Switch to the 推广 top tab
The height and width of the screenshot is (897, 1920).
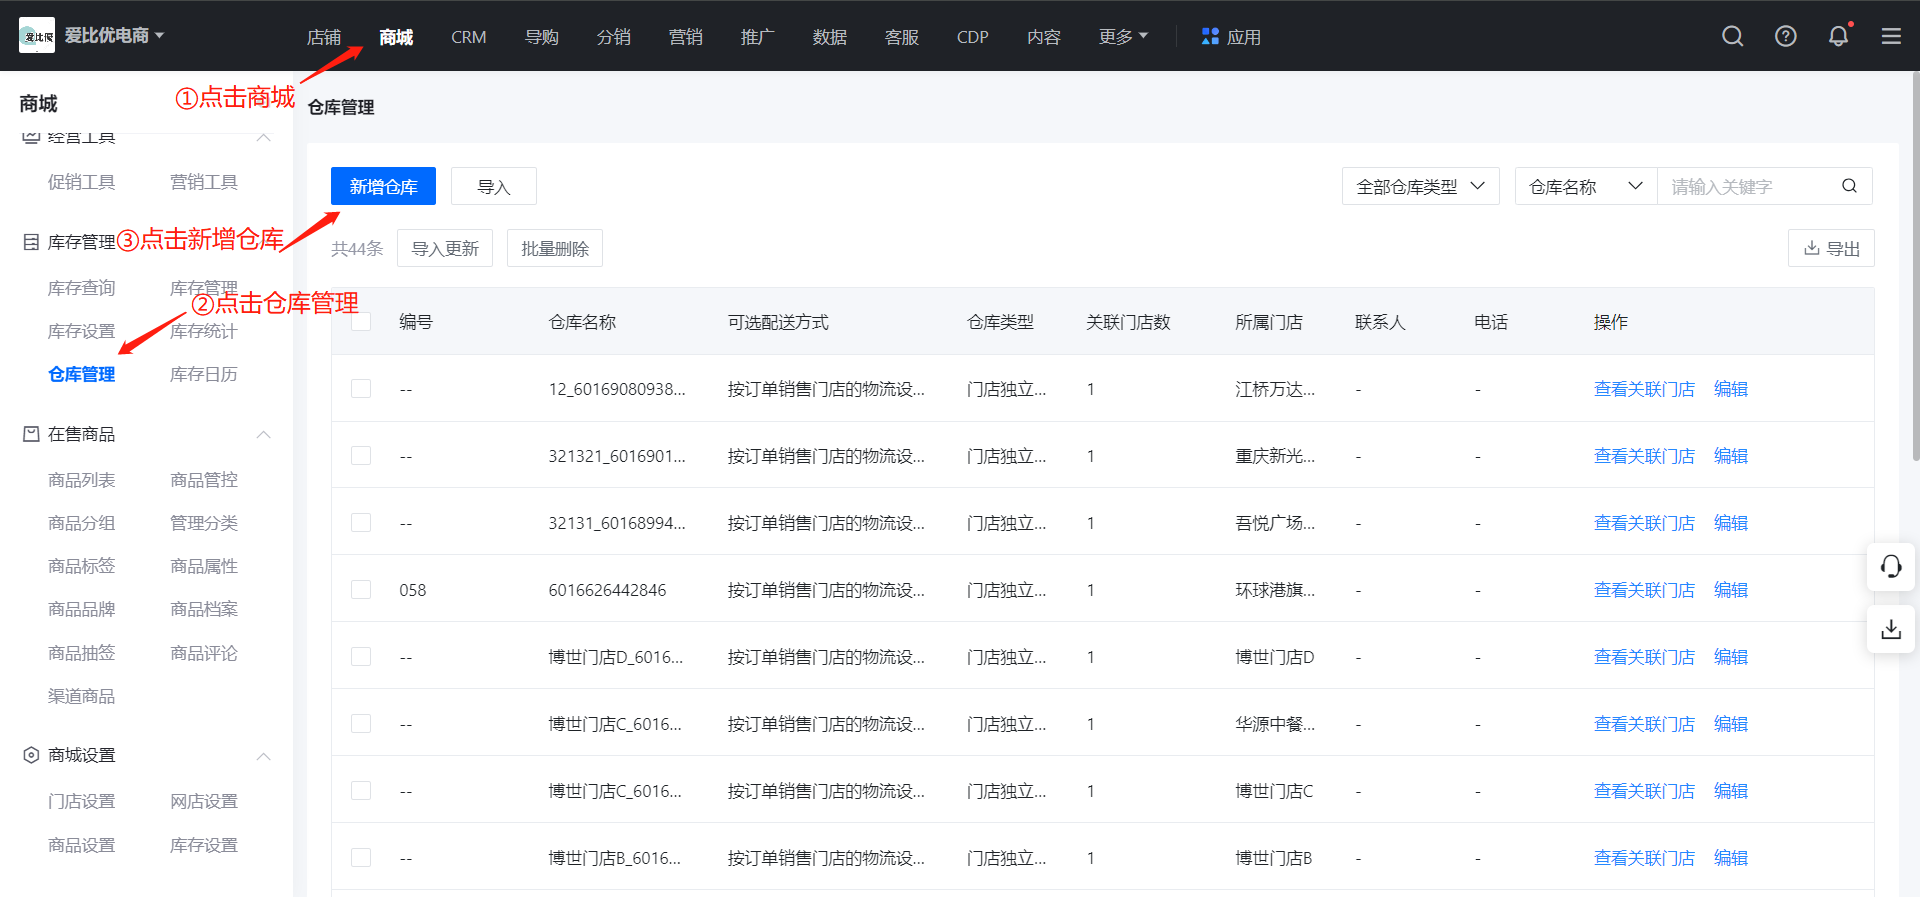757,37
